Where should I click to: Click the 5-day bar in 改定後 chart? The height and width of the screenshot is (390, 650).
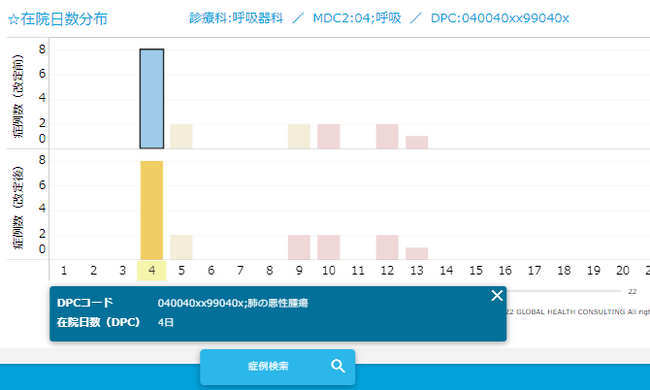coord(181,247)
